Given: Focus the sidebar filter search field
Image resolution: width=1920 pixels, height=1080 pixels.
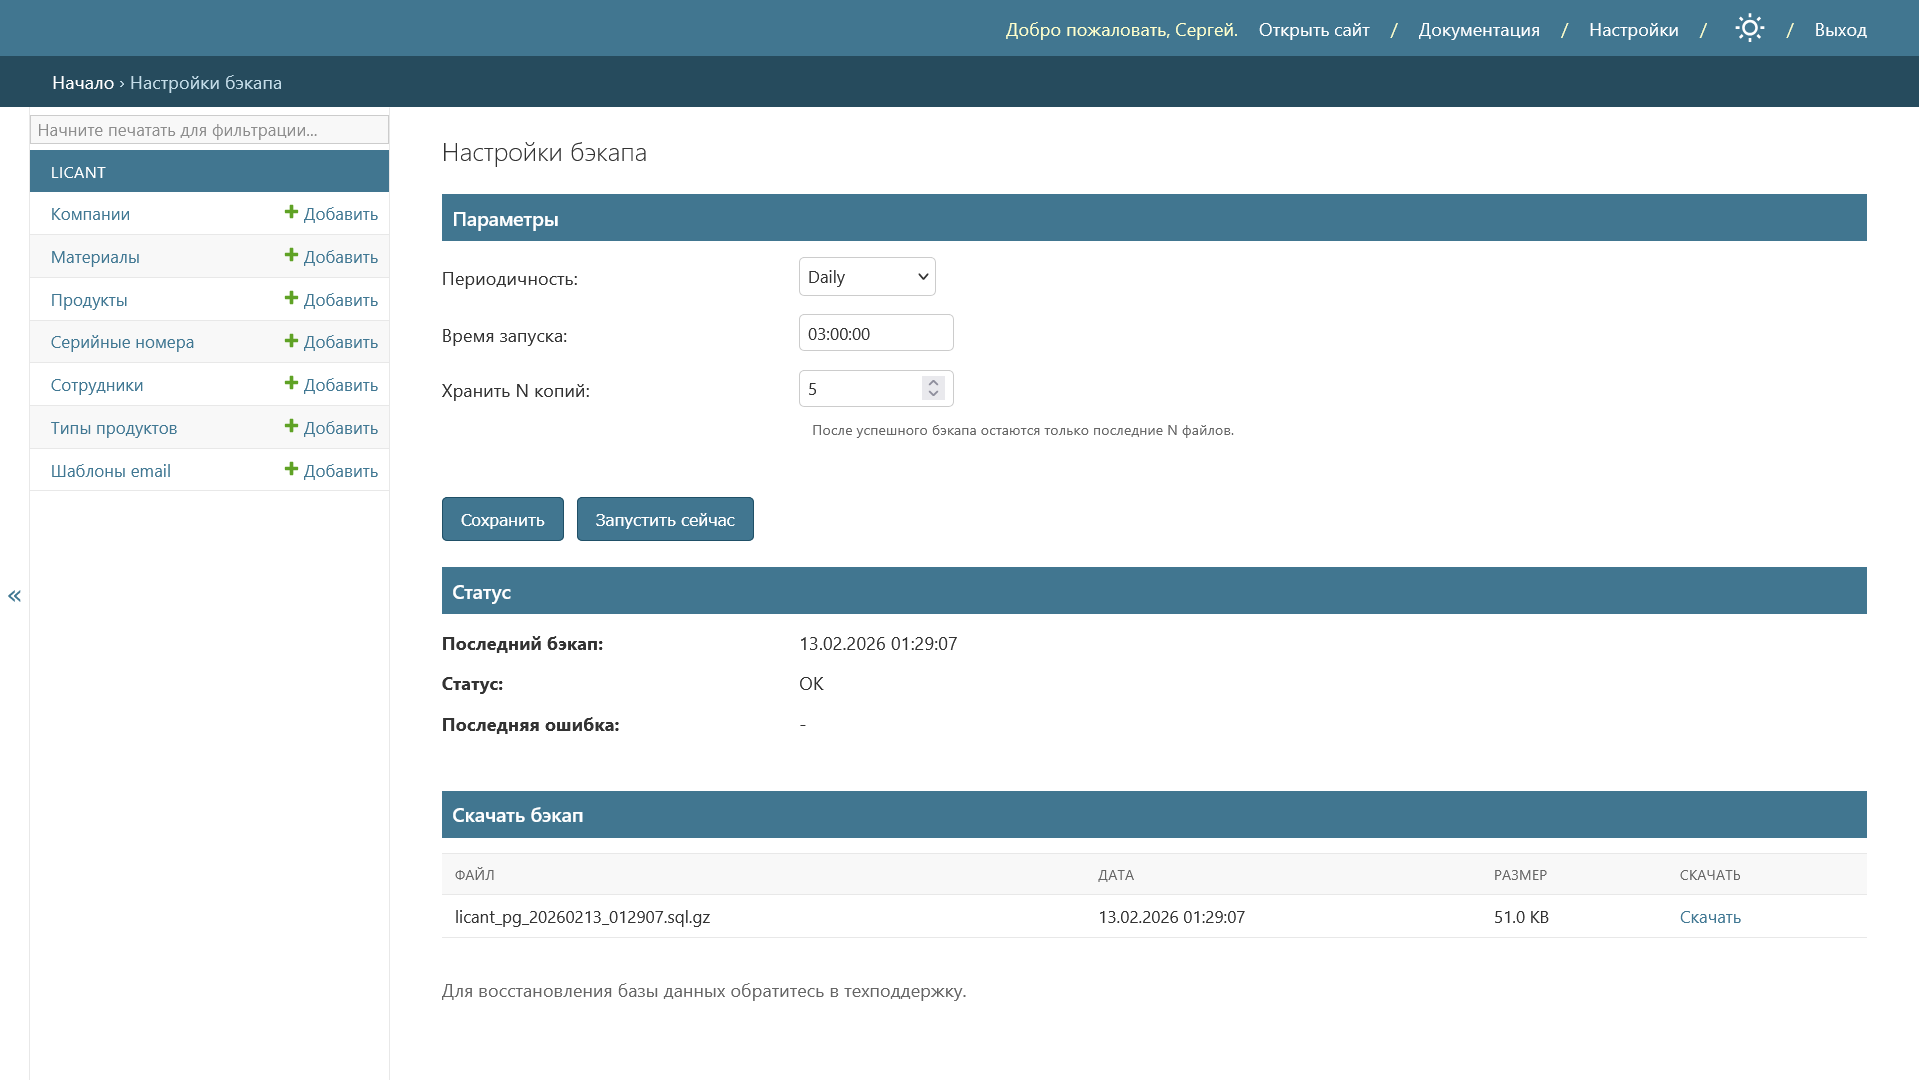Looking at the screenshot, I should [209, 130].
